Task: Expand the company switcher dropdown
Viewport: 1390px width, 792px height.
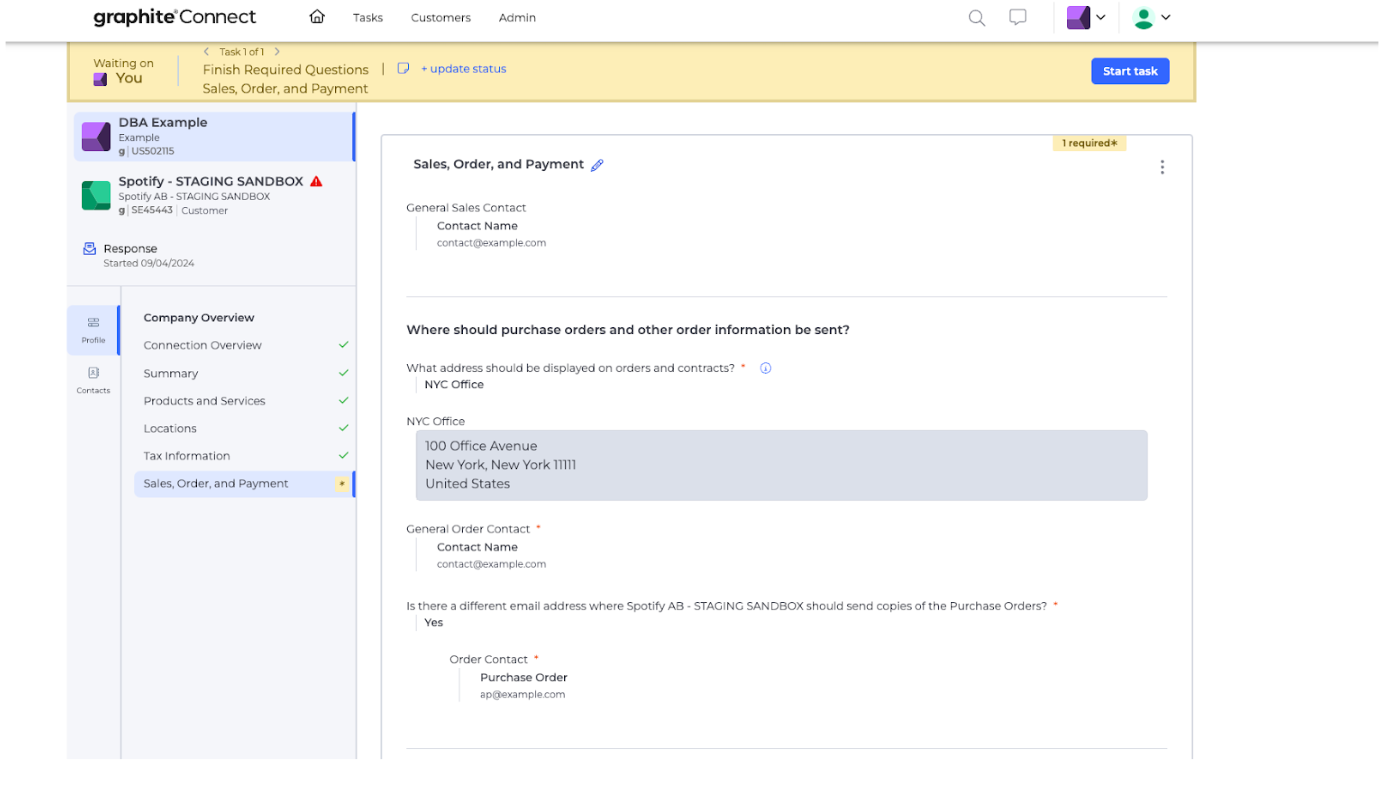Action: [1086, 18]
